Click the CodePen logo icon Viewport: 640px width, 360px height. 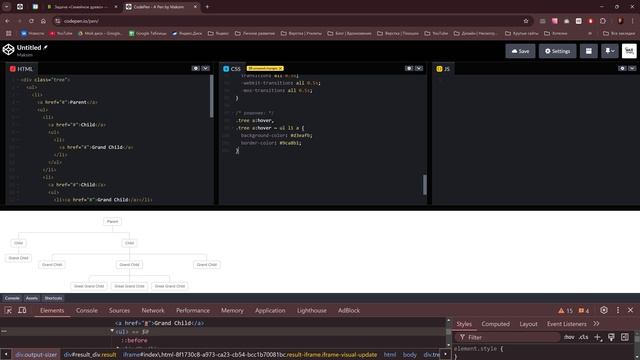[x=8, y=50]
